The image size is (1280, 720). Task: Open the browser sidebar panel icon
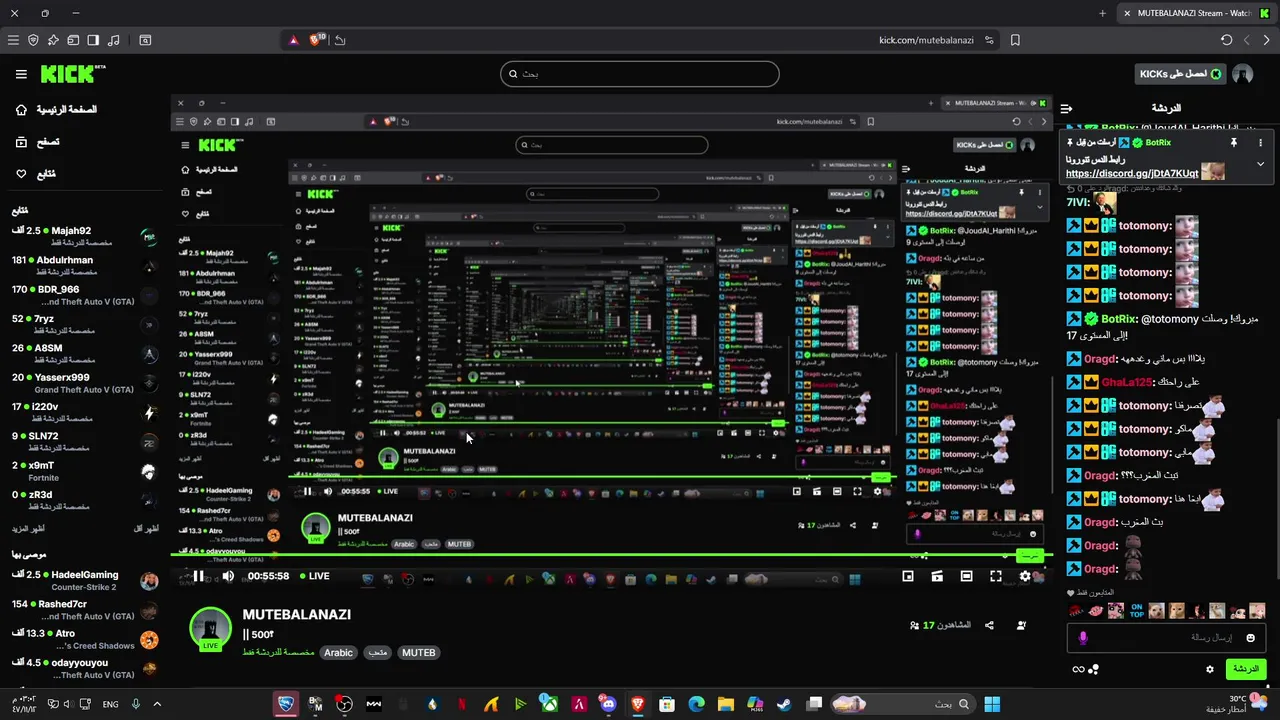click(x=93, y=40)
